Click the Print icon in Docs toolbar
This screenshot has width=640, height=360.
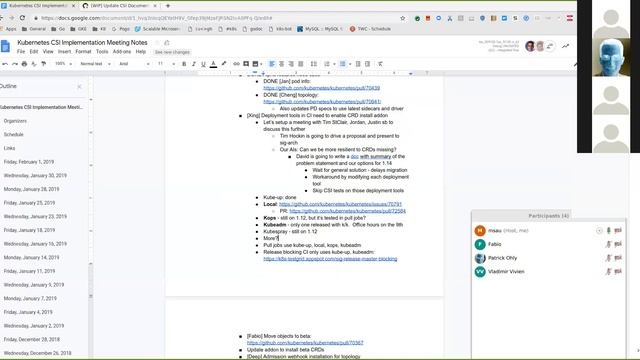[x=24, y=64]
